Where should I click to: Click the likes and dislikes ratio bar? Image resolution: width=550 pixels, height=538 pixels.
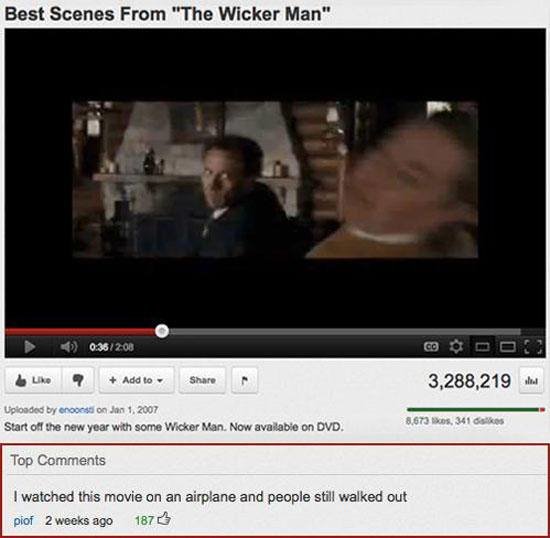(476, 410)
